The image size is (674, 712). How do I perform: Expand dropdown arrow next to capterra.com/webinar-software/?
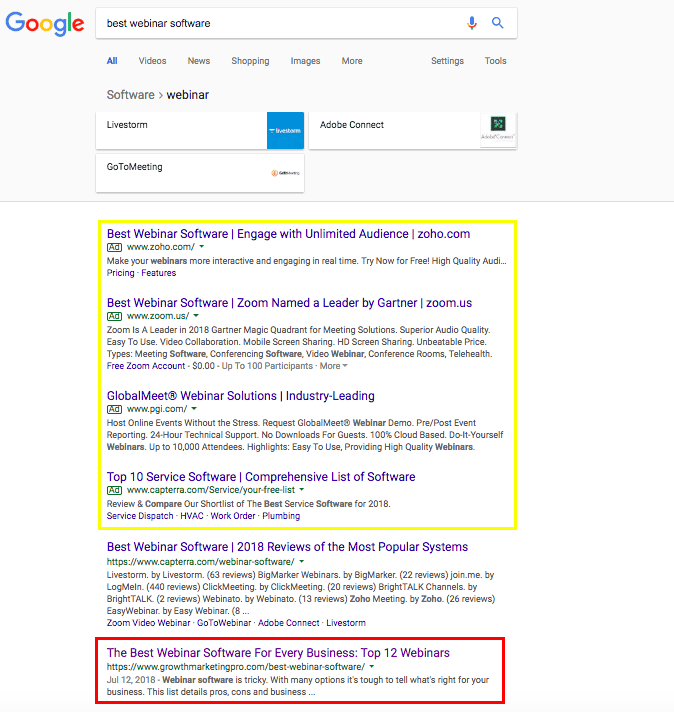[301, 561]
